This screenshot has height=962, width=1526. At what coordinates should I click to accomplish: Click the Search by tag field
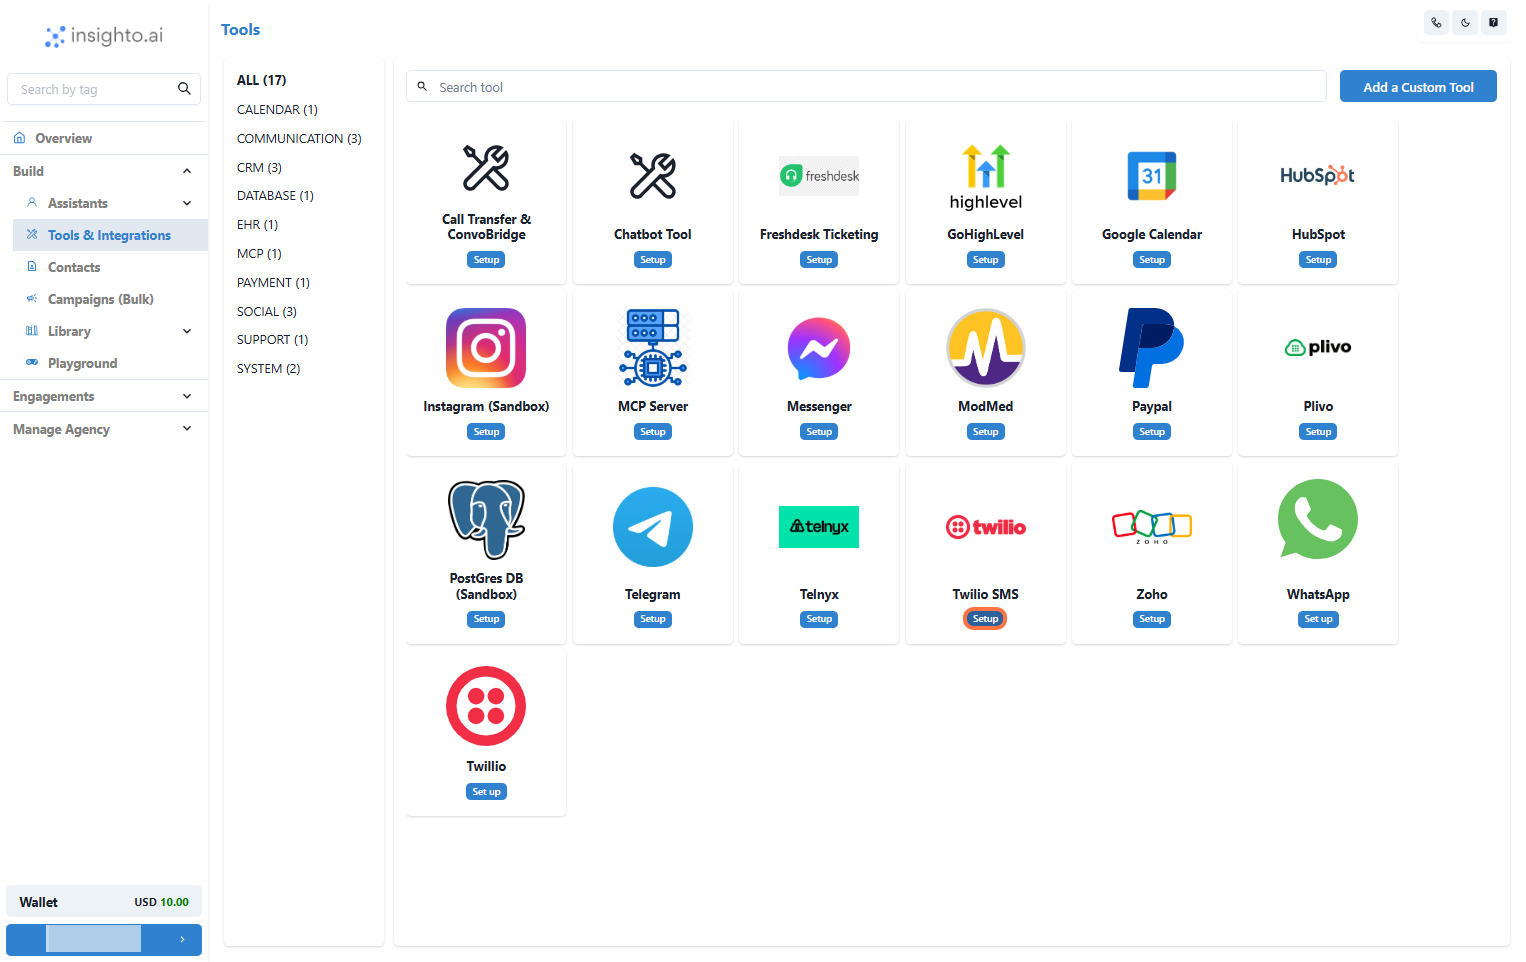coord(104,89)
